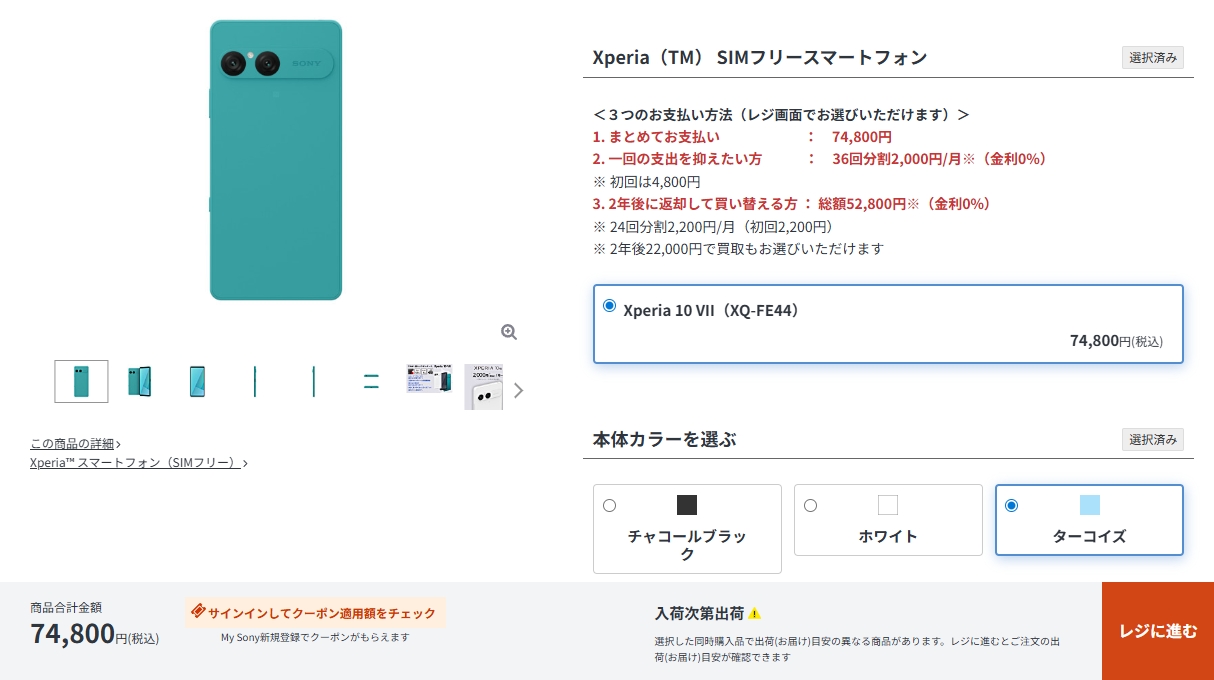Open the top and bottom edge thumbnail
The image size is (1214, 680).
pos(371,381)
